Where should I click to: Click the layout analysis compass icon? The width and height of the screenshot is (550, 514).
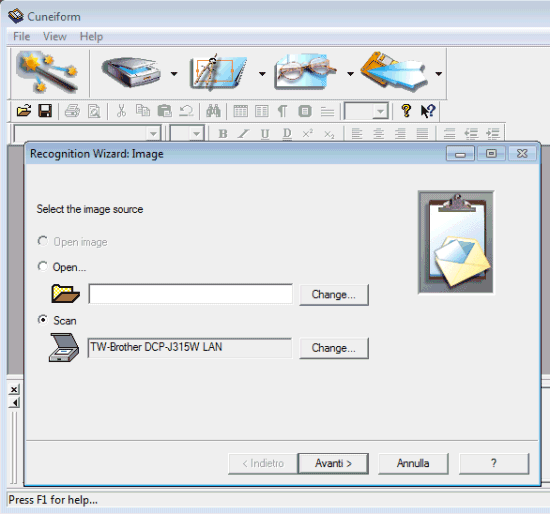tap(218, 73)
